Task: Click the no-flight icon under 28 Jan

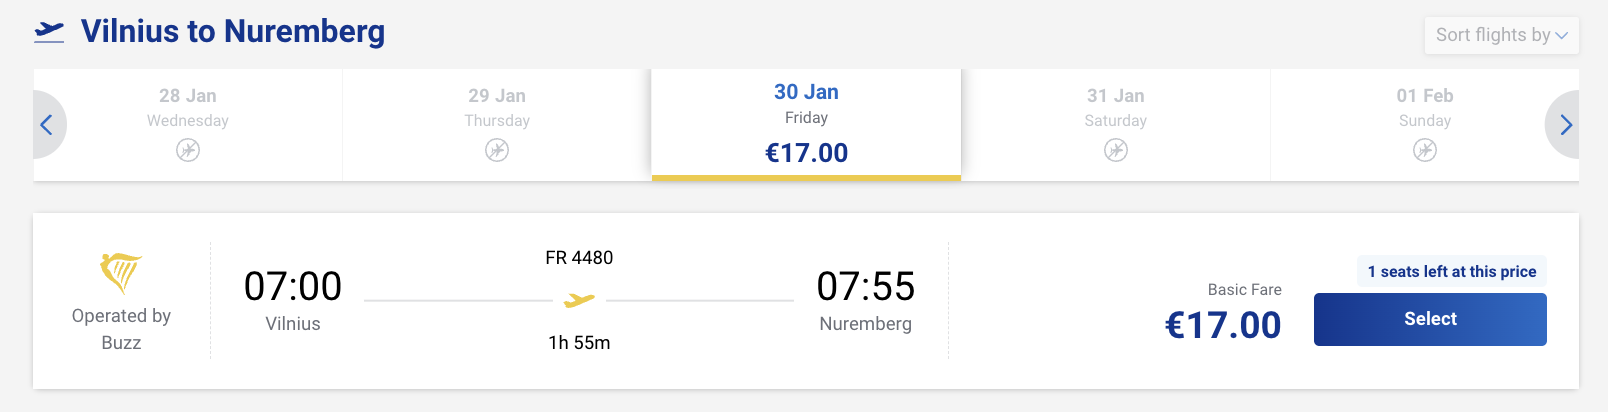Action: point(188,150)
